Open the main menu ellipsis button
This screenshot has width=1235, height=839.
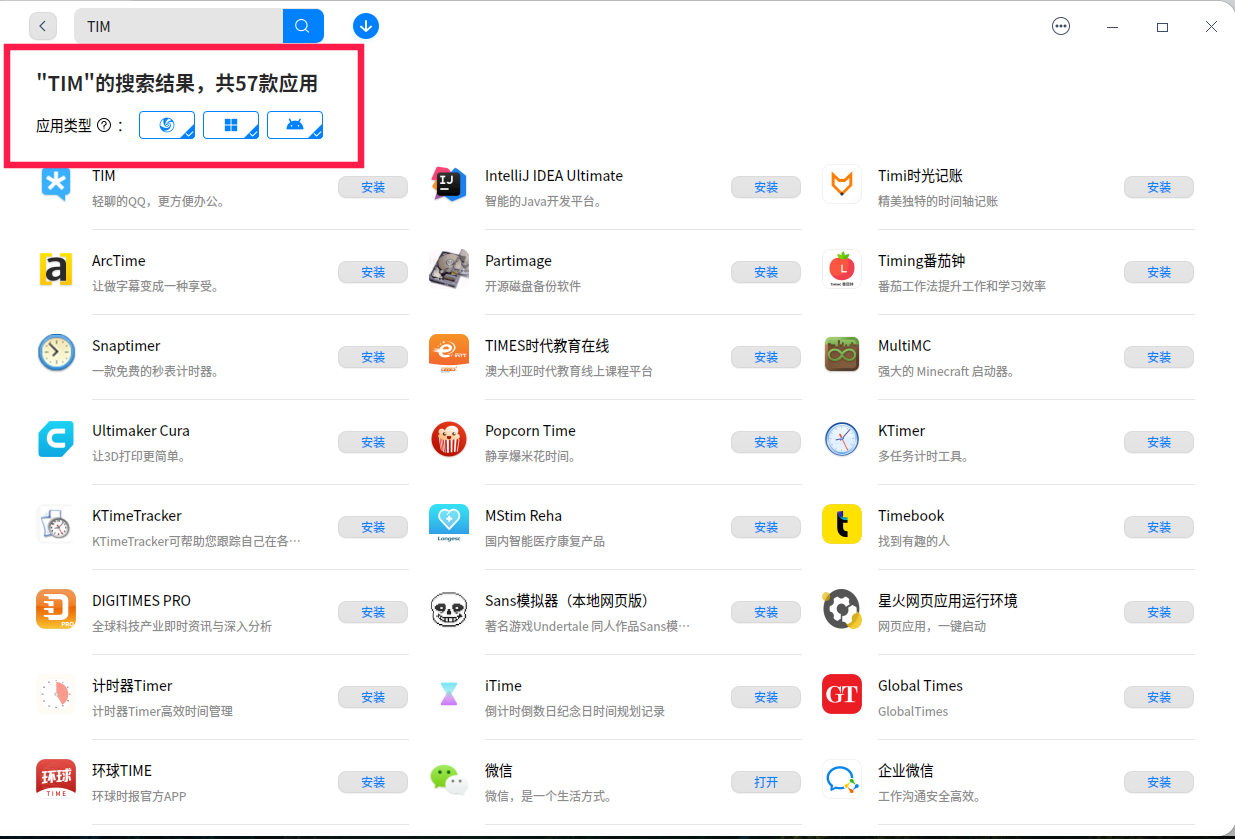click(x=1061, y=27)
